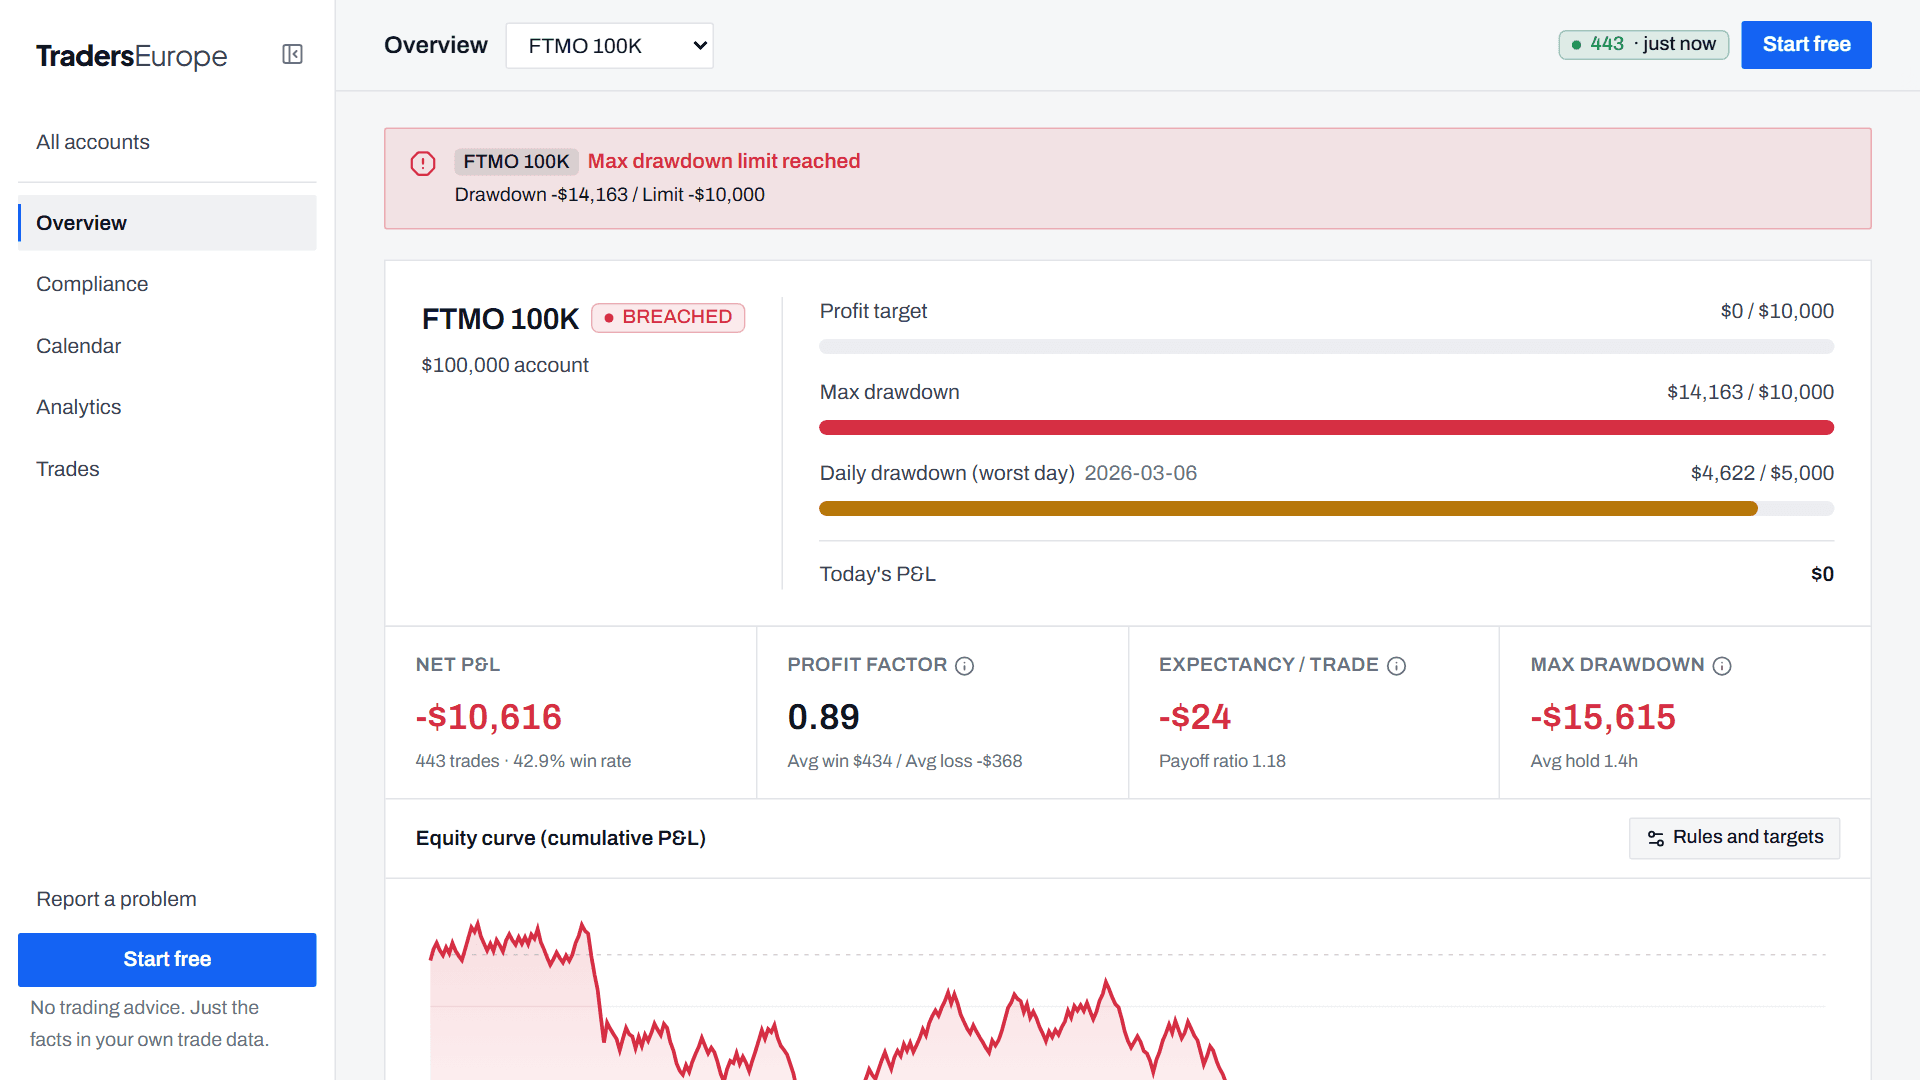This screenshot has height=1080, width=1920.
Task: Open Profit Factor info icon
Action: (x=964, y=666)
